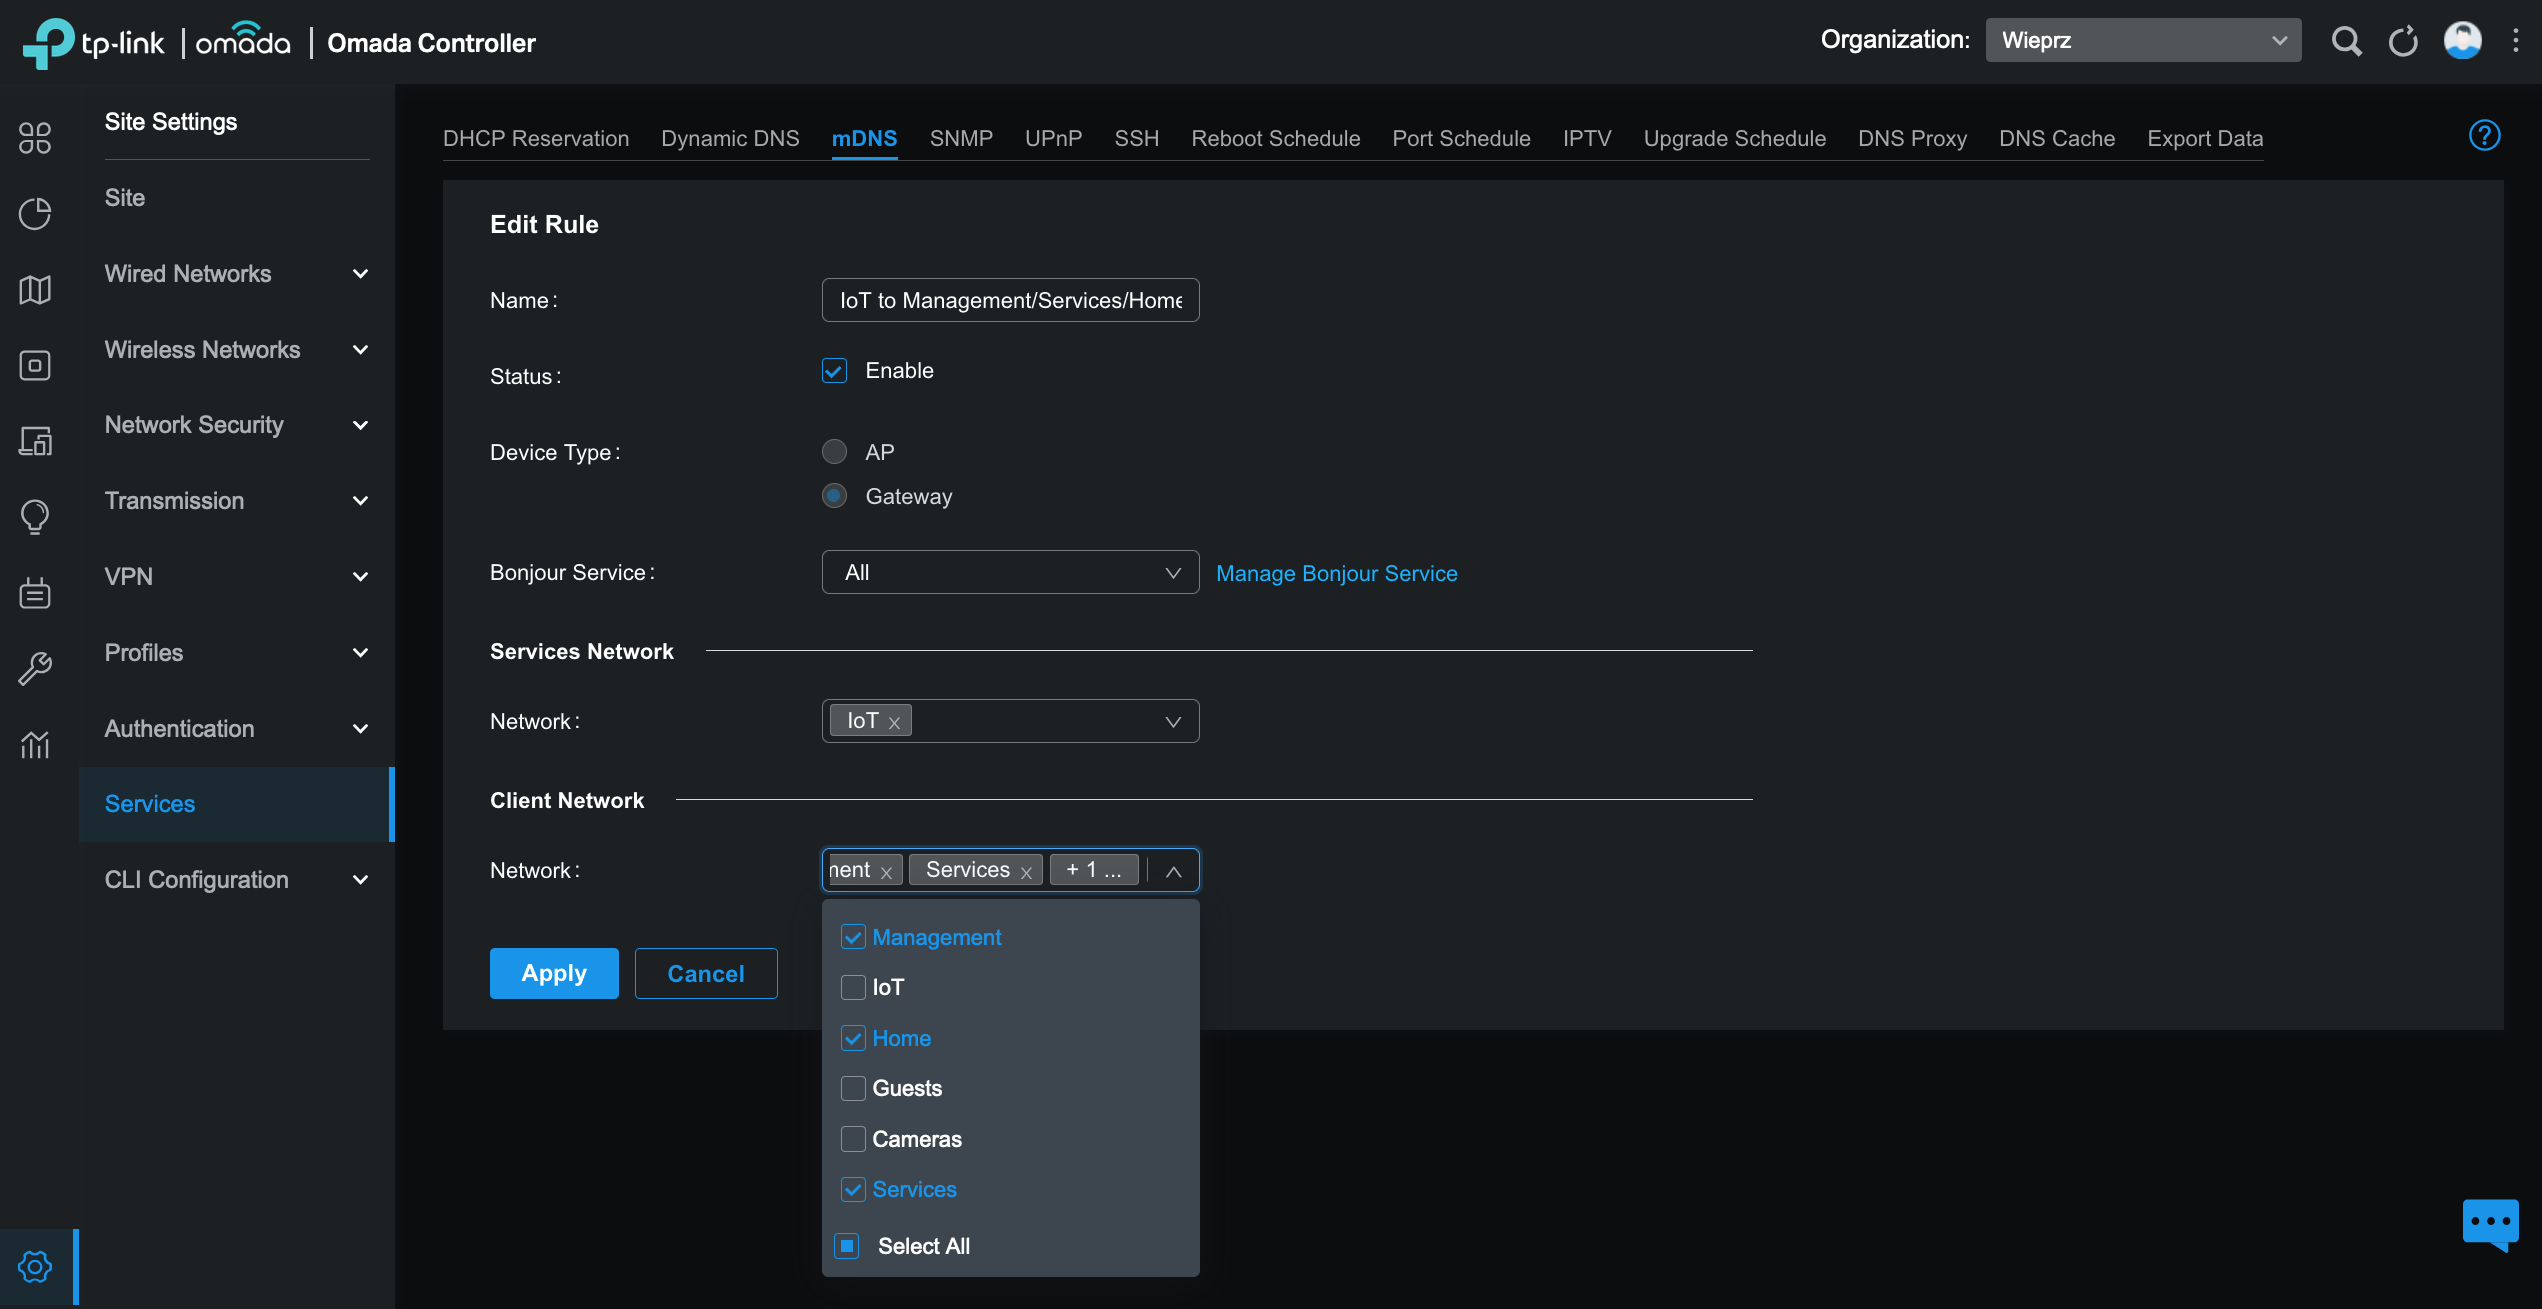
Task: Check Cameras in network list
Action: click(x=853, y=1140)
